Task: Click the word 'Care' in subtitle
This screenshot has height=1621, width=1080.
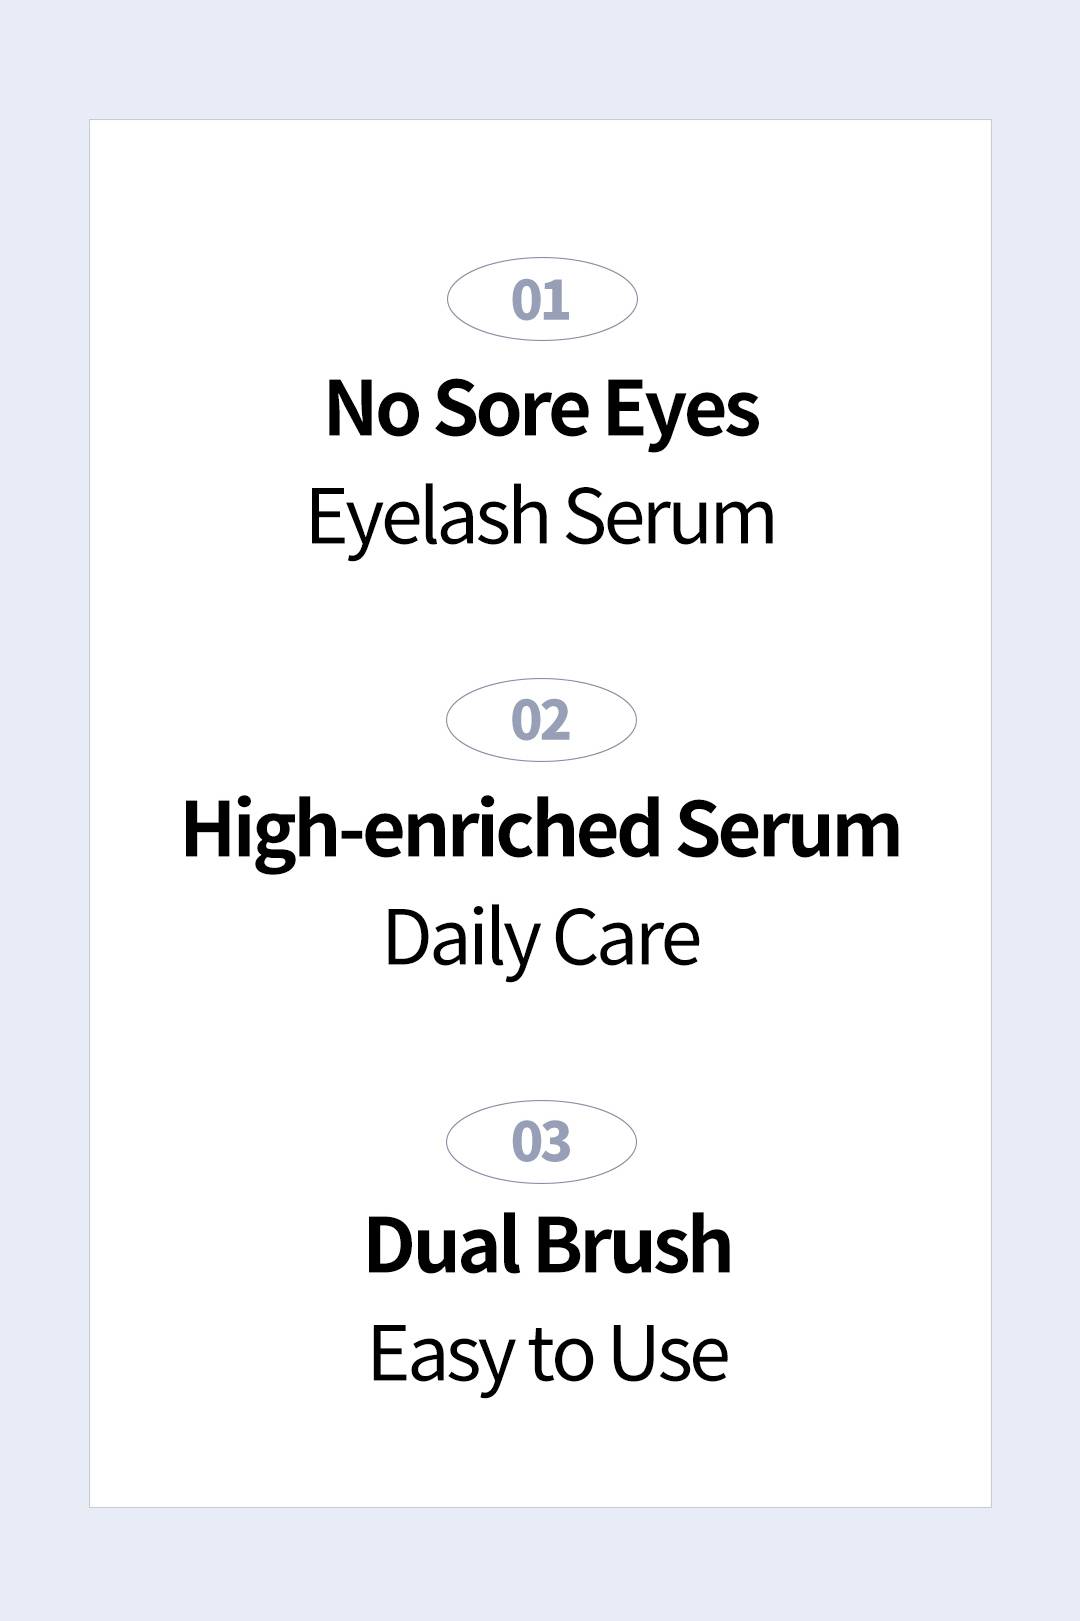Action: pyautogui.click(x=627, y=939)
